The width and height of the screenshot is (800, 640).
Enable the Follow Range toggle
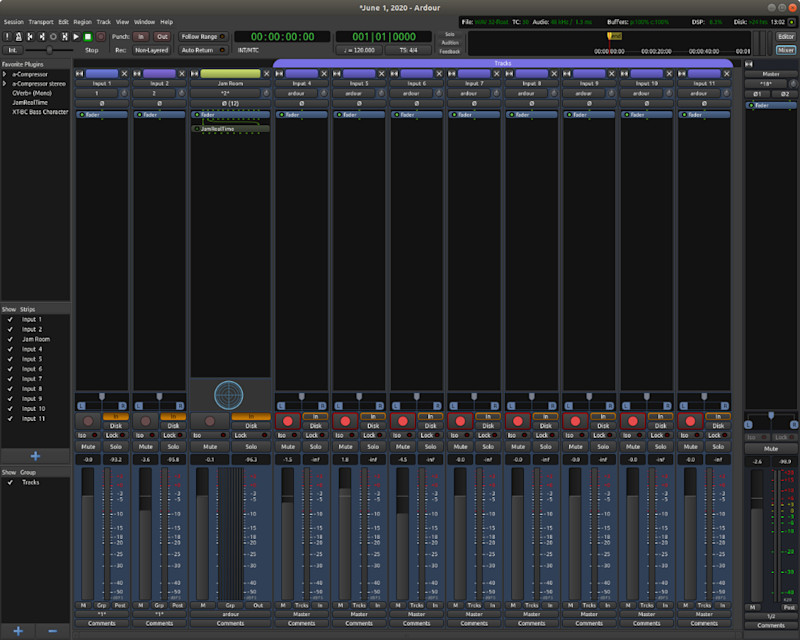coord(203,36)
